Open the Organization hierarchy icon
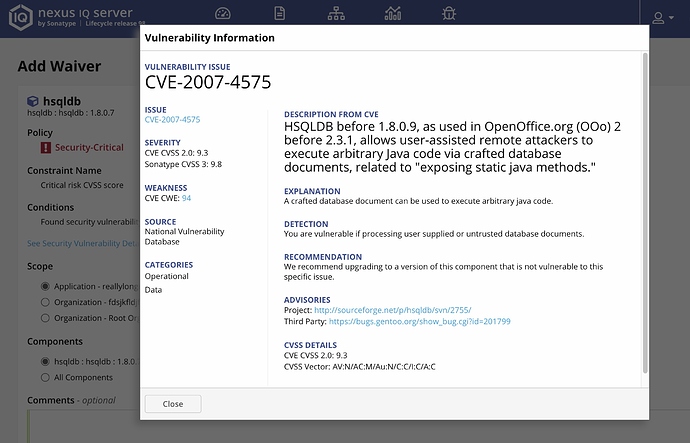The width and height of the screenshot is (690, 443). click(x=336, y=13)
